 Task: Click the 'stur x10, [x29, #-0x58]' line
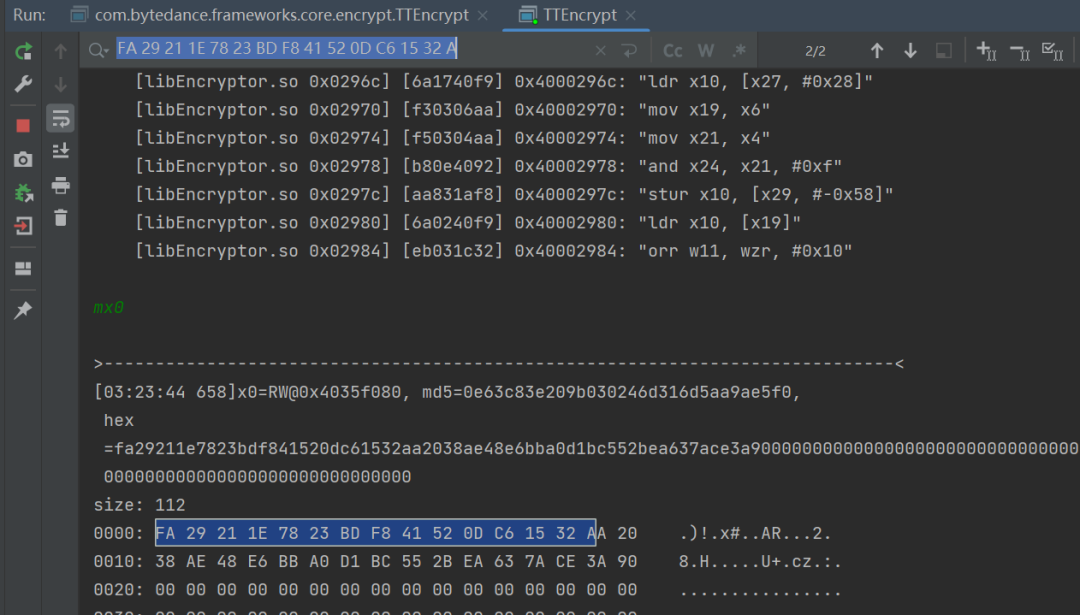(x=514, y=194)
